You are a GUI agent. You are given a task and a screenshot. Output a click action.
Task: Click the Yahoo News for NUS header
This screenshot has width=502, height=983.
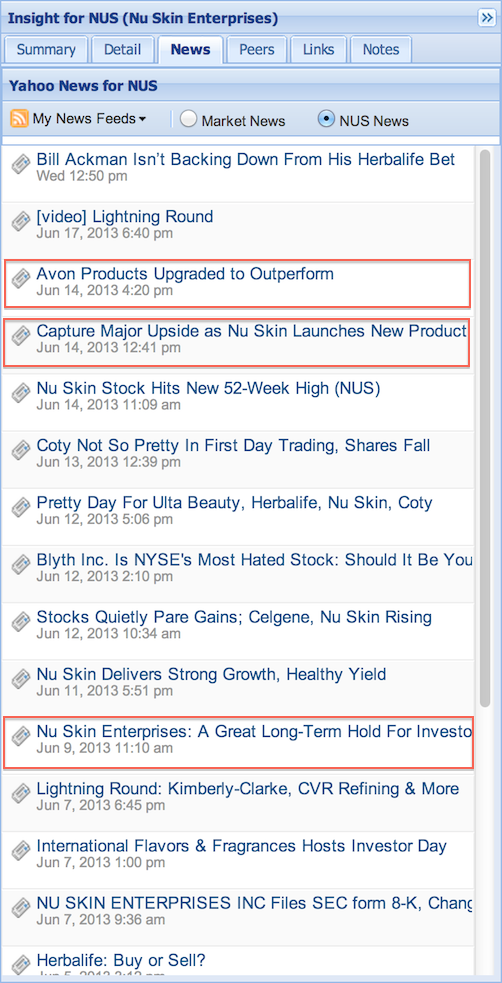pos(83,86)
